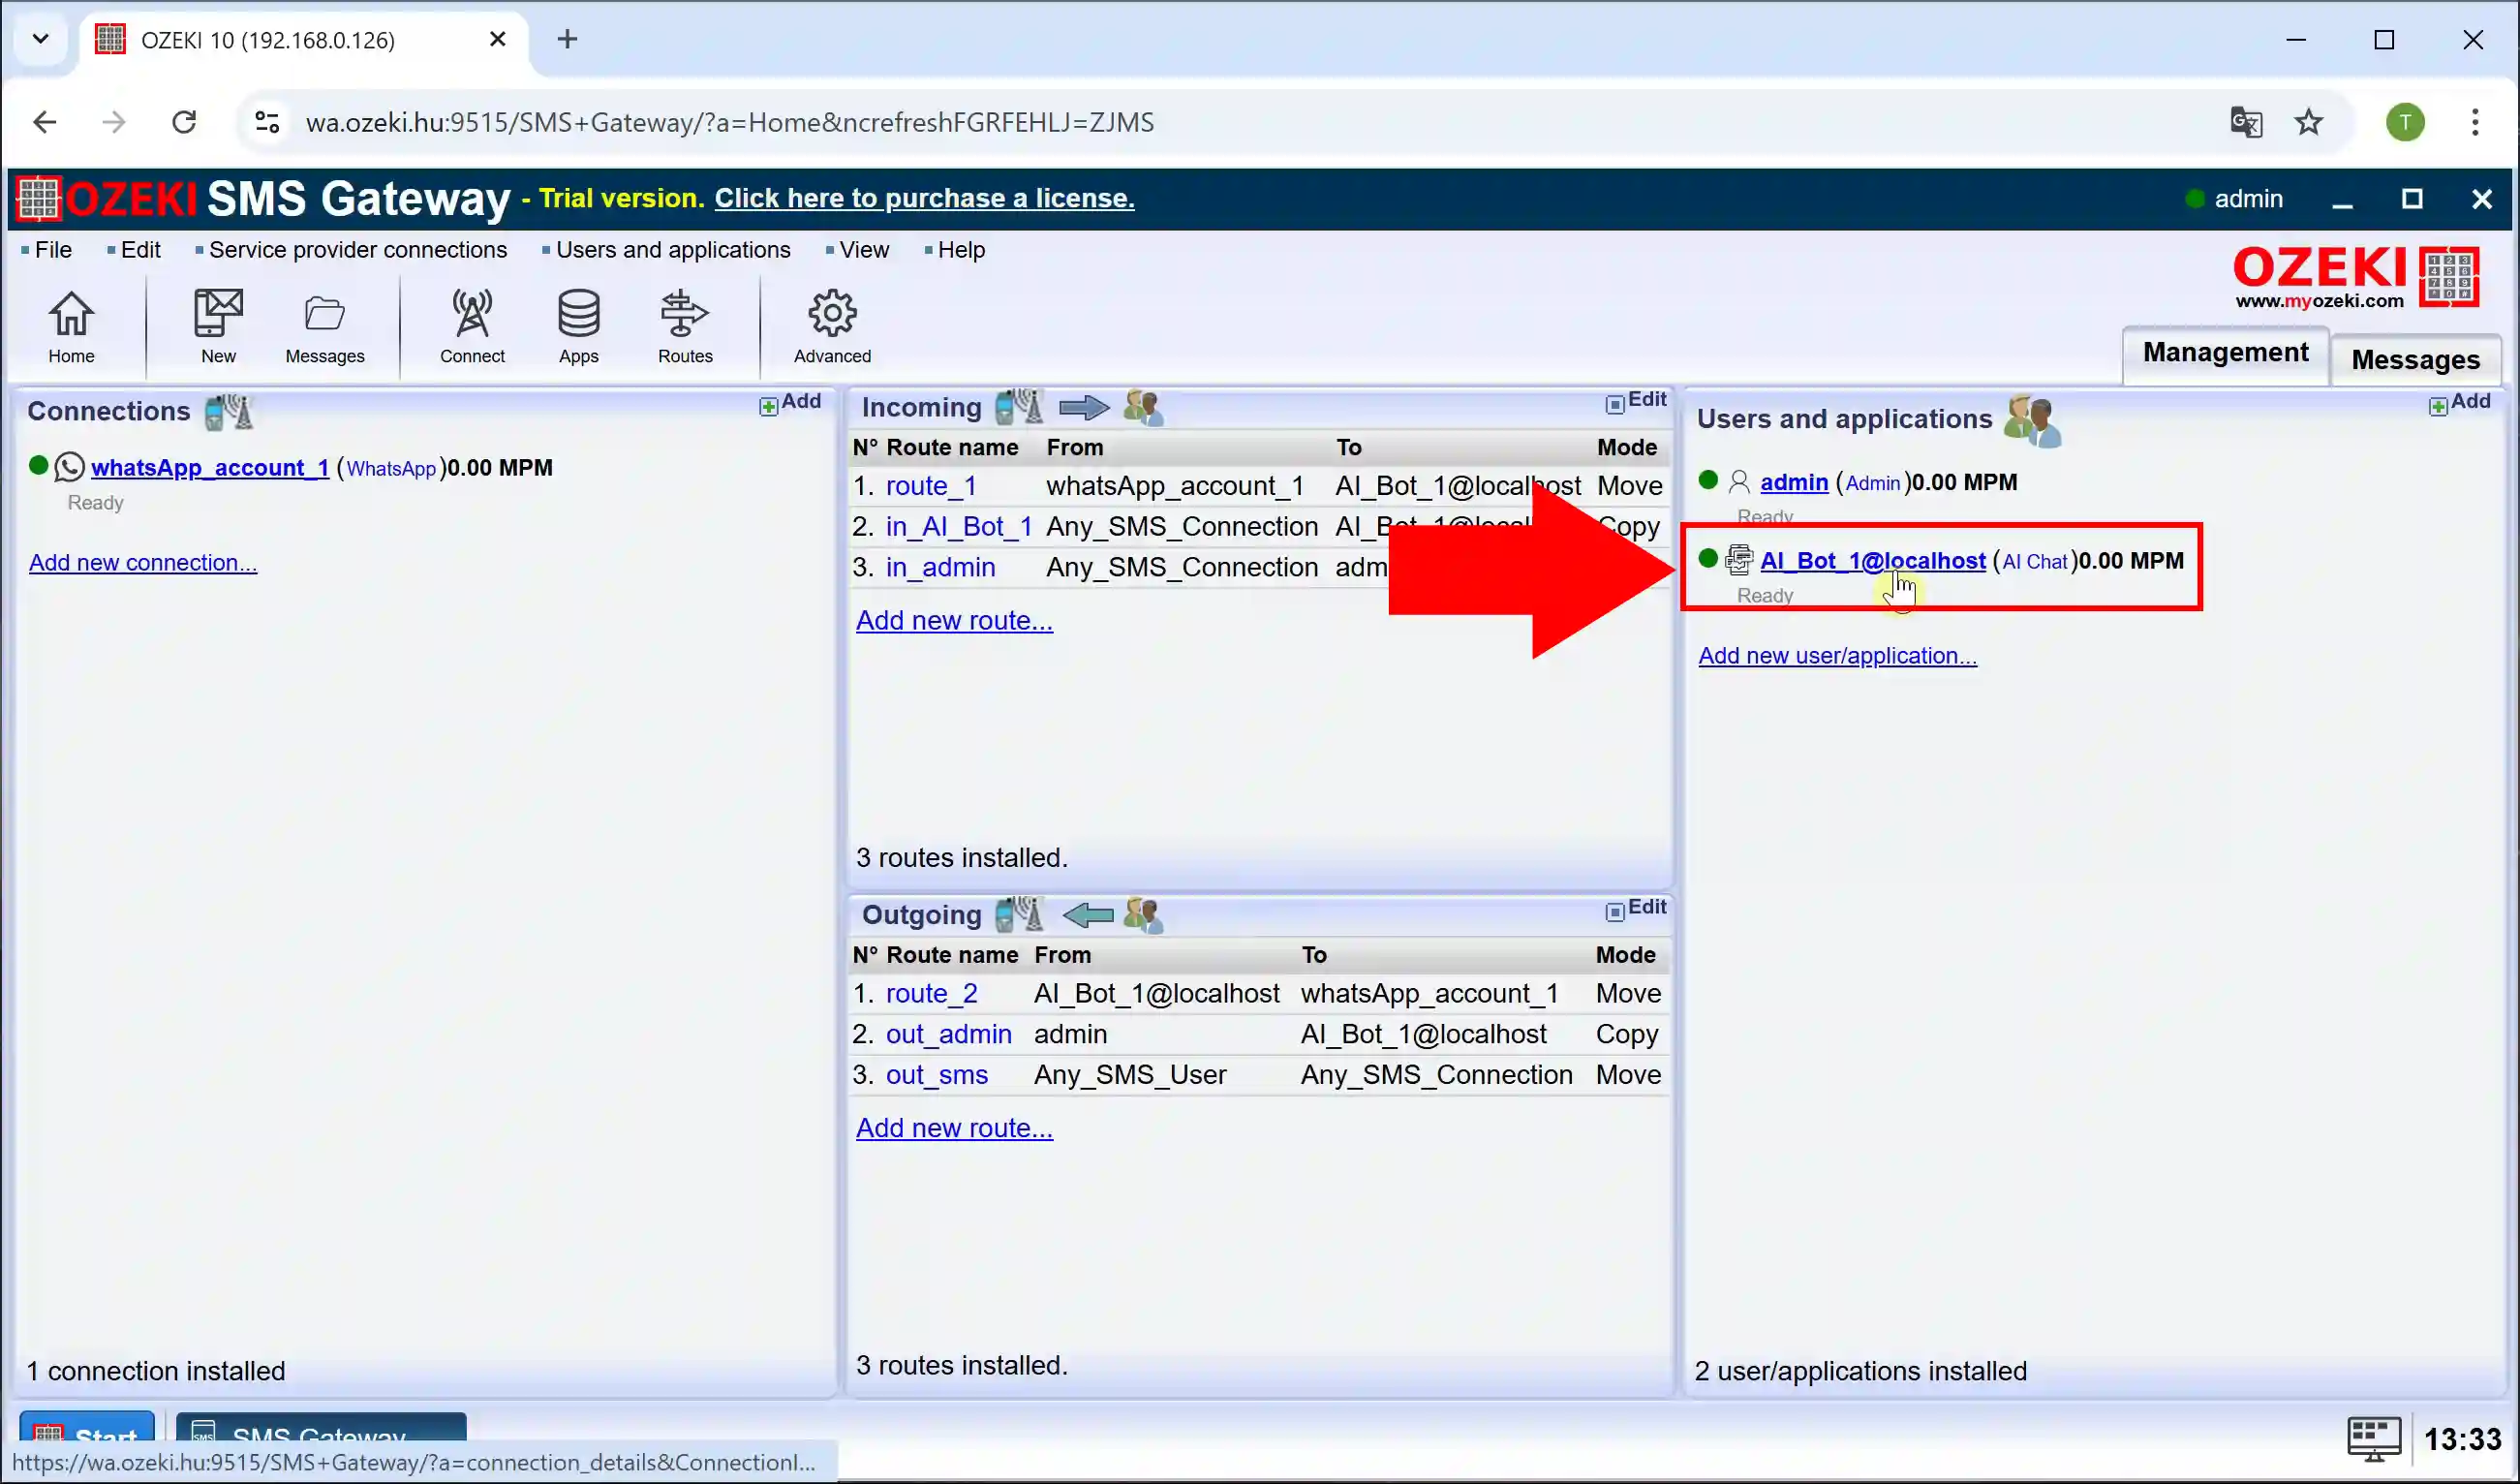Open the Advanced gear toolbar icon

(832, 328)
